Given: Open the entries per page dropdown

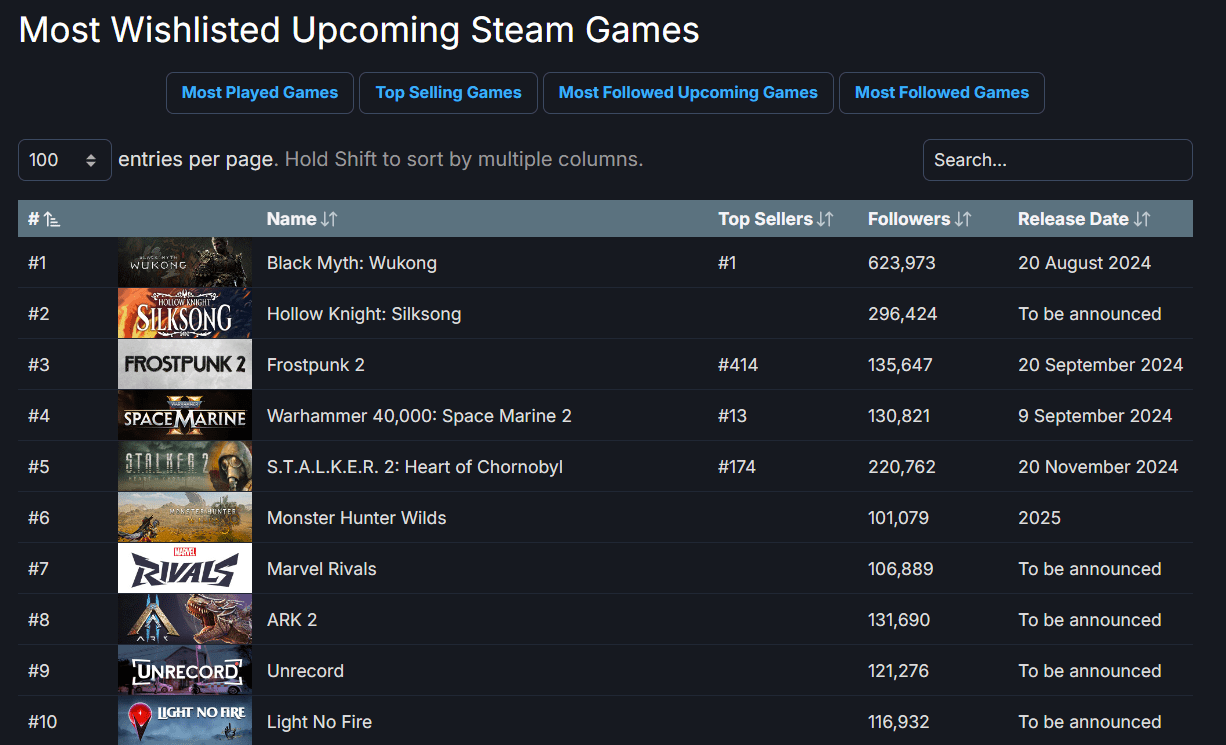Looking at the screenshot, I should click(65, 160).
